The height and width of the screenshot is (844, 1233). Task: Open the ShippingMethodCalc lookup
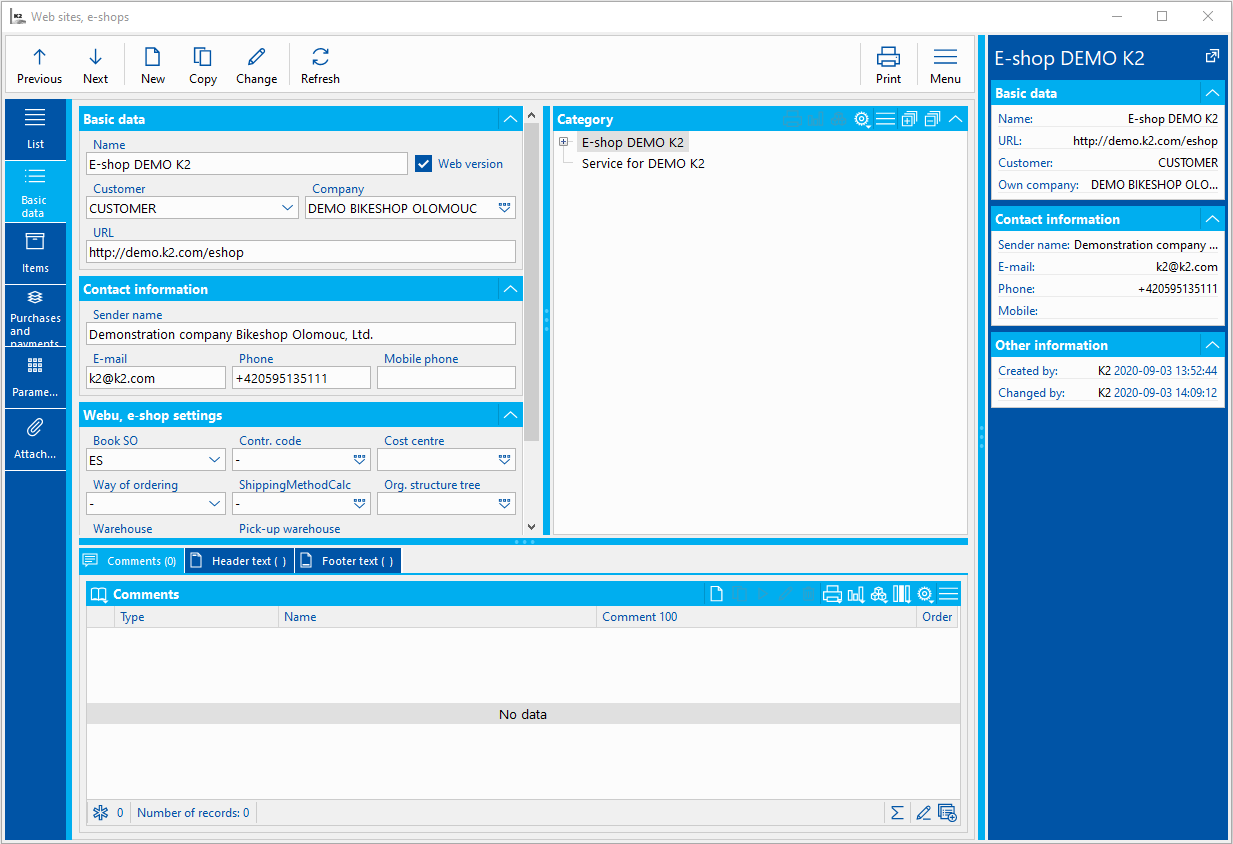click(x=360, y=504)
